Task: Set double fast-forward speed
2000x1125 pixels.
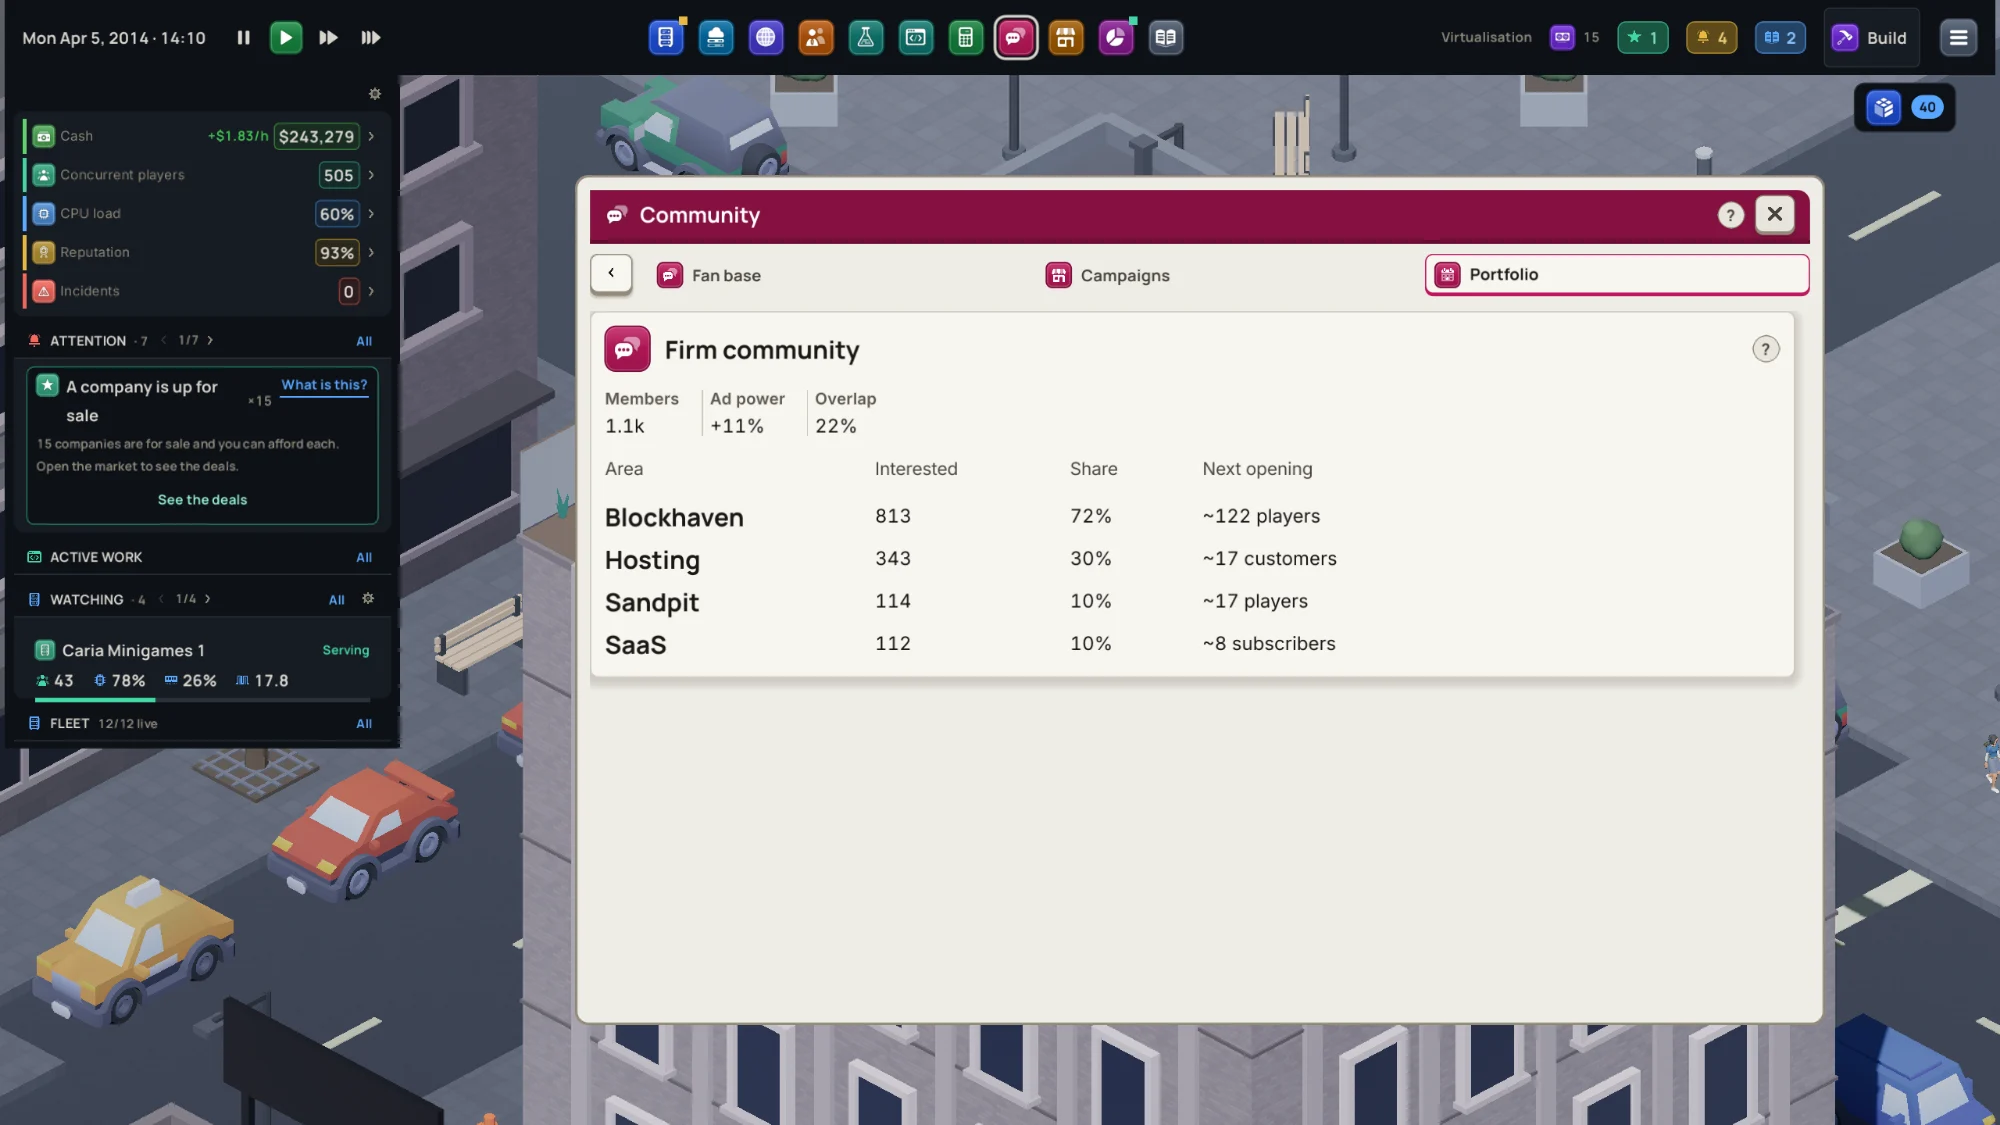Action: point(328,38)
